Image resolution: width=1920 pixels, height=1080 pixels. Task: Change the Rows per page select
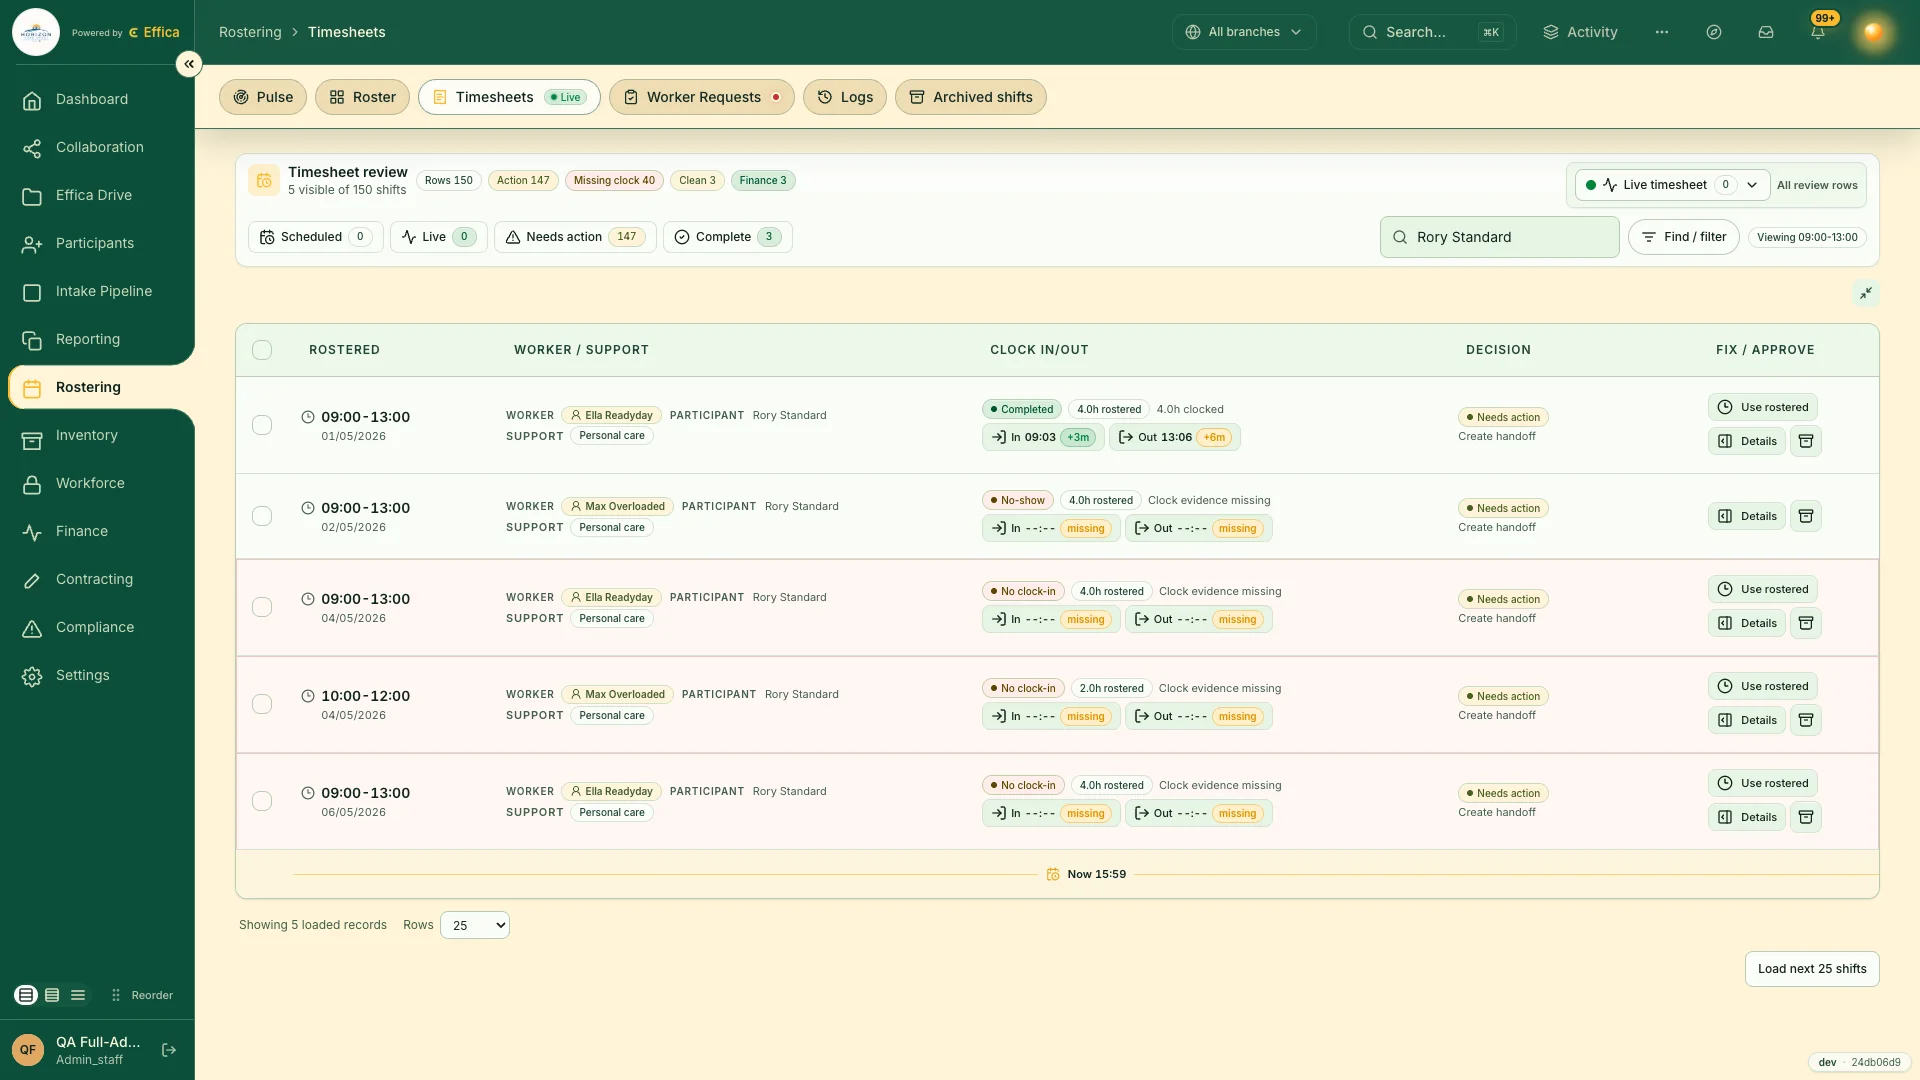tap(475, 925)
